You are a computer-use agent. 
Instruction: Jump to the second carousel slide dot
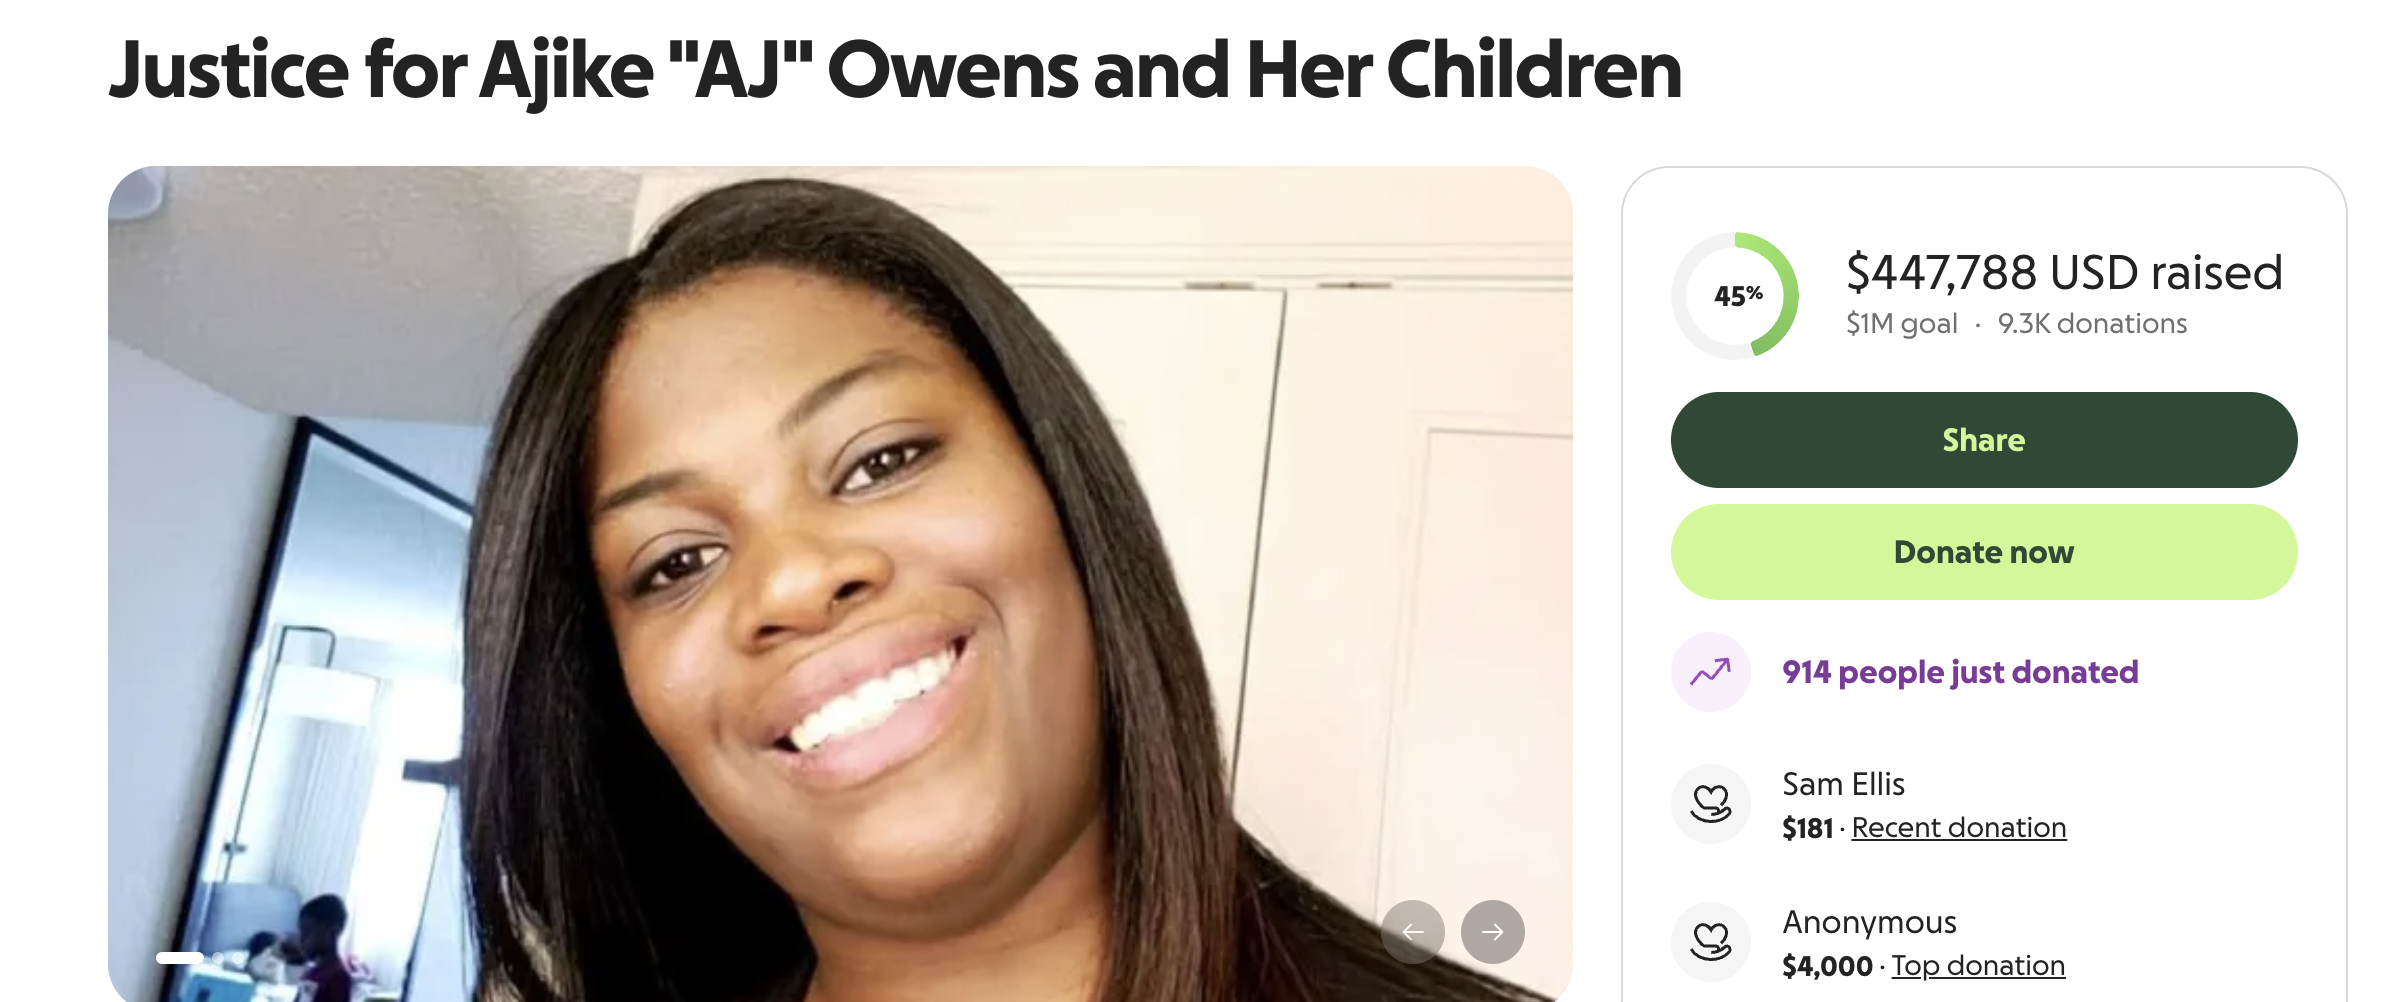point(218,958)
